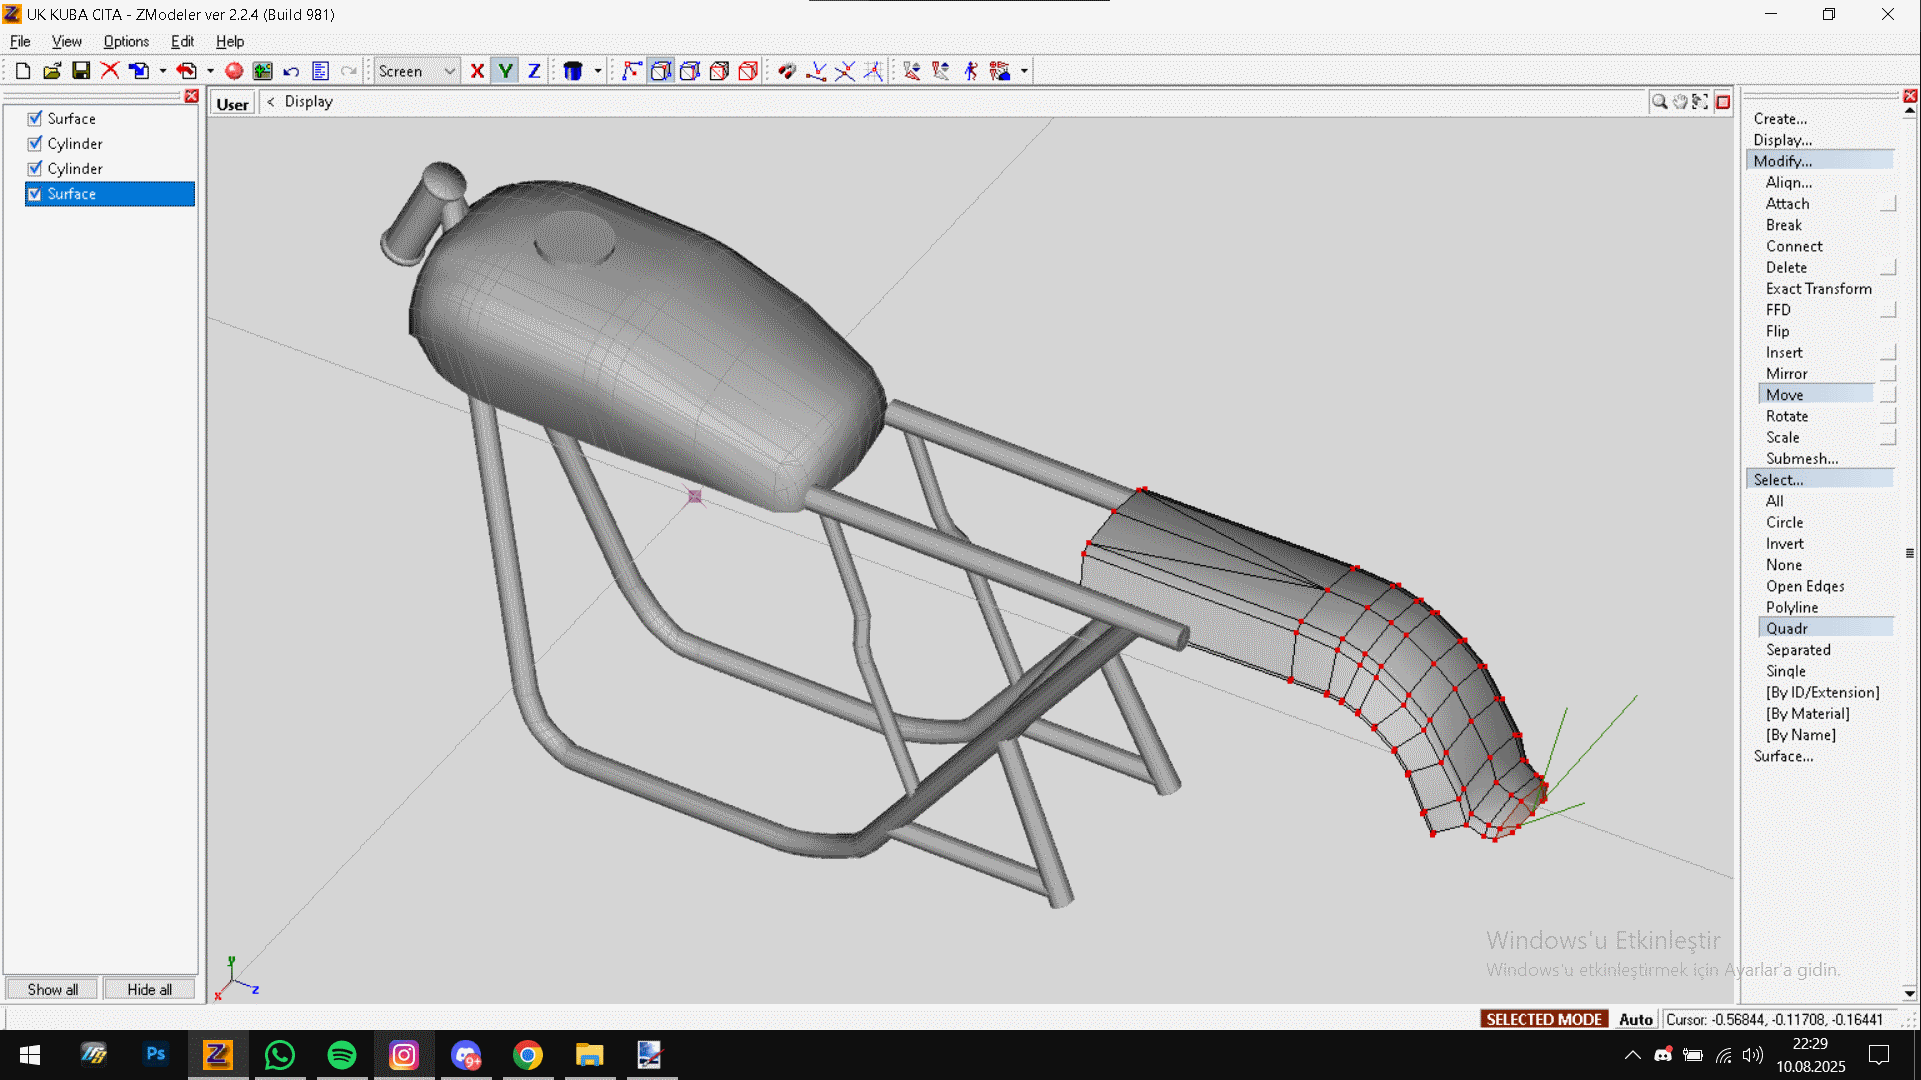Click the Hide all button
This screenshot has height=1080, width=1921.
click(x=149, y=989)
